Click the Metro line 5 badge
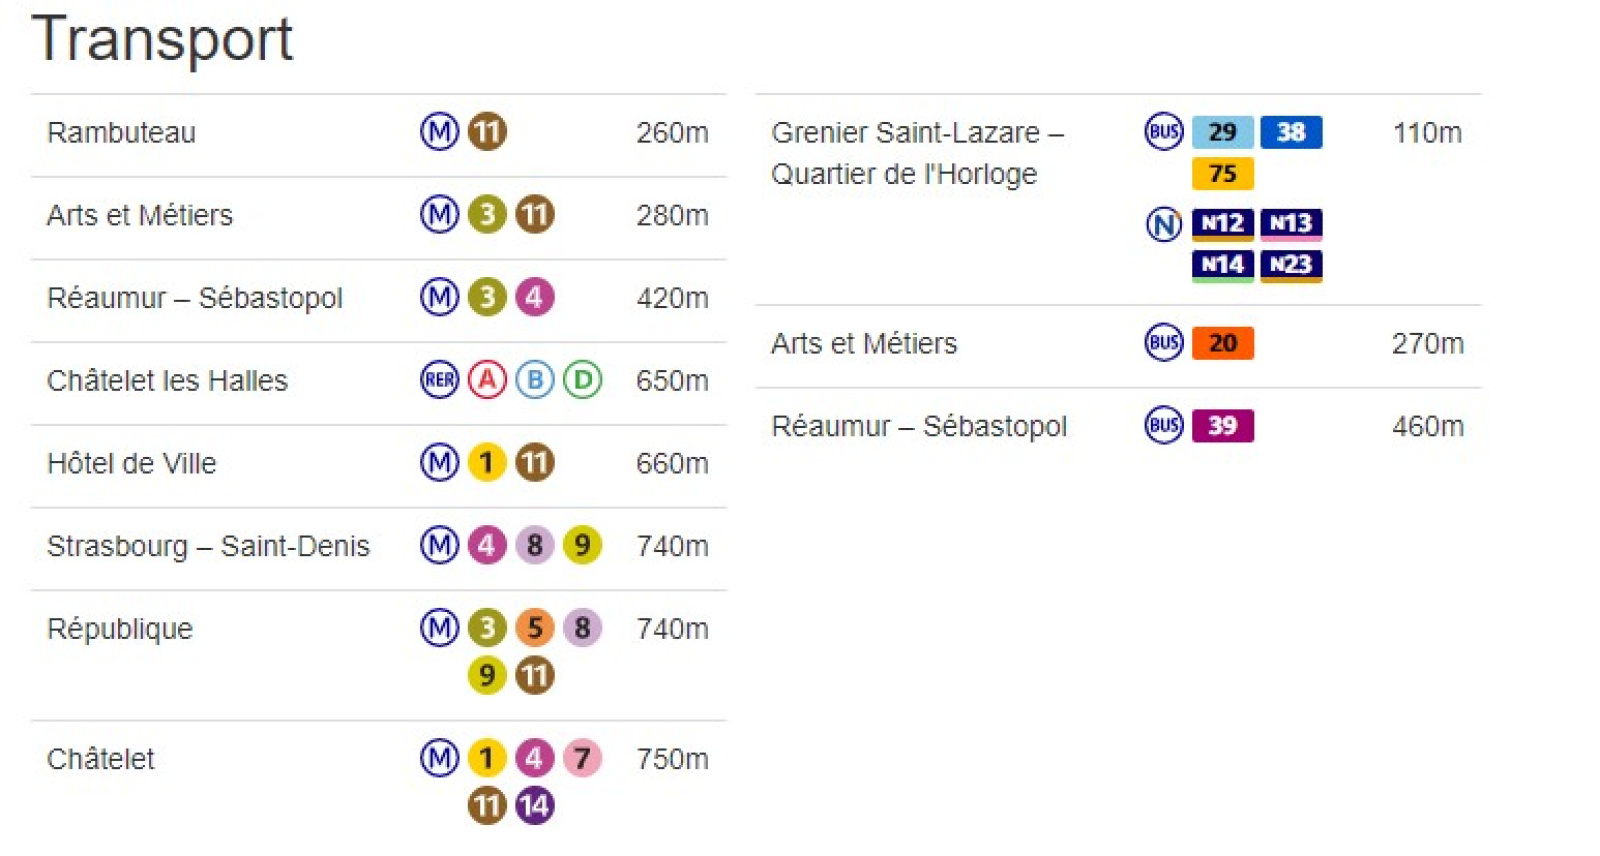1600x856 pixels. 535,628
